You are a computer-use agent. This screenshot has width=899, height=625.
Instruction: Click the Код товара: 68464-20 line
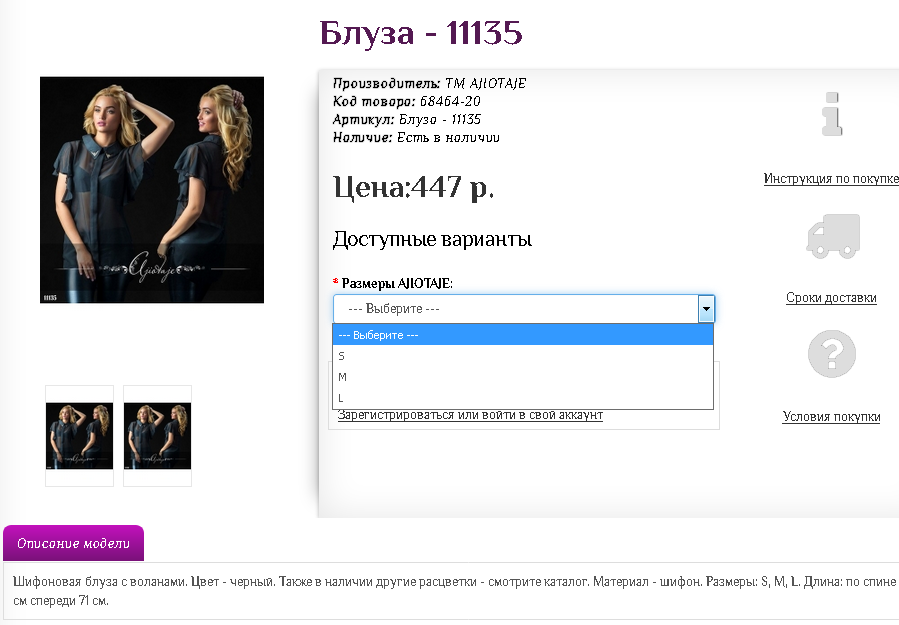pyautogui.click(x=406, y=101)
